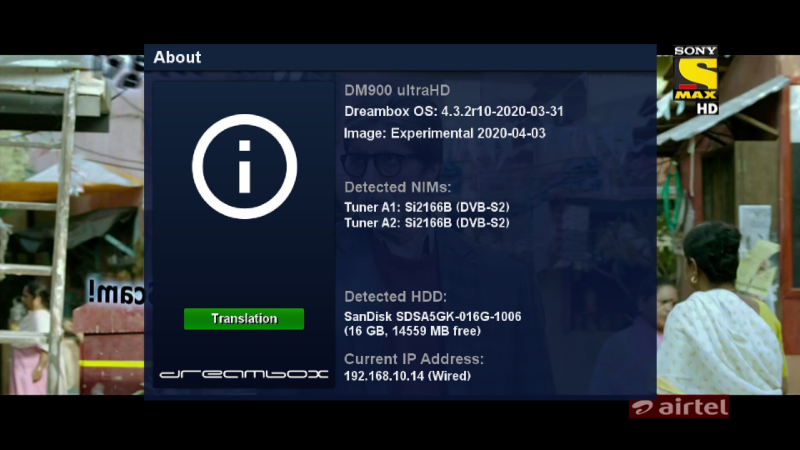Click the Detected HDD heading
The image size is (800, 450).
coord(395,297)
